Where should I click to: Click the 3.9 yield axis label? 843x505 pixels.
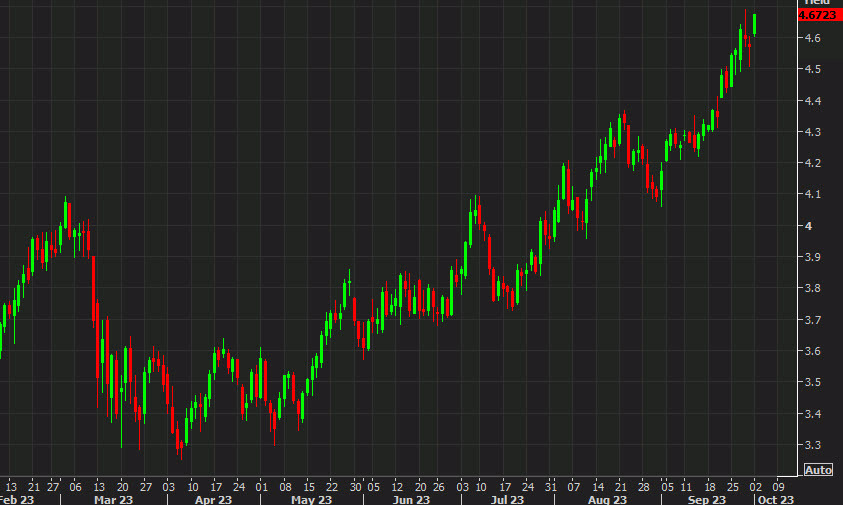[x=812, y=257]
